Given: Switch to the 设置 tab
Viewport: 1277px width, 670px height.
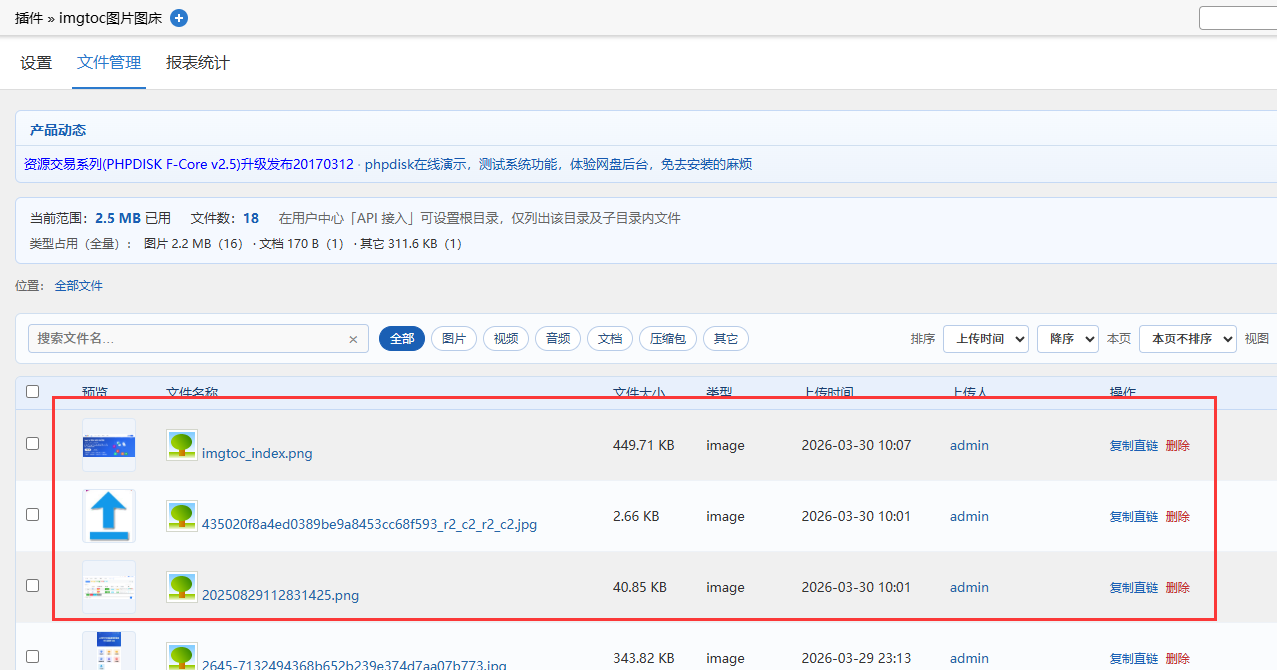Looking at the screenshot, I should coord(36,62).
